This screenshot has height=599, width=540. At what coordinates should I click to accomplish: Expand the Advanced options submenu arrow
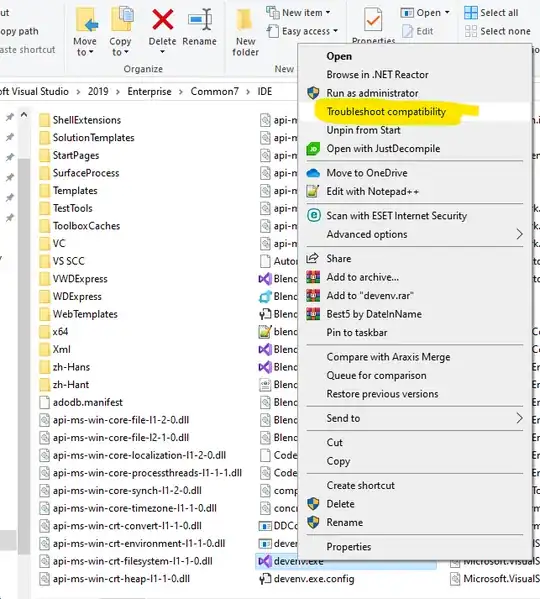519,234
